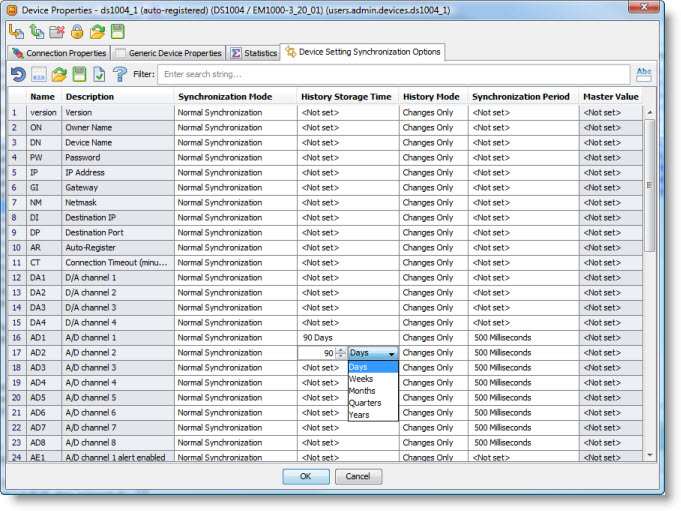The image size is (681, 511).
Task: Increase the 90 value using the spinner arrow
Action: pos(341,349)
